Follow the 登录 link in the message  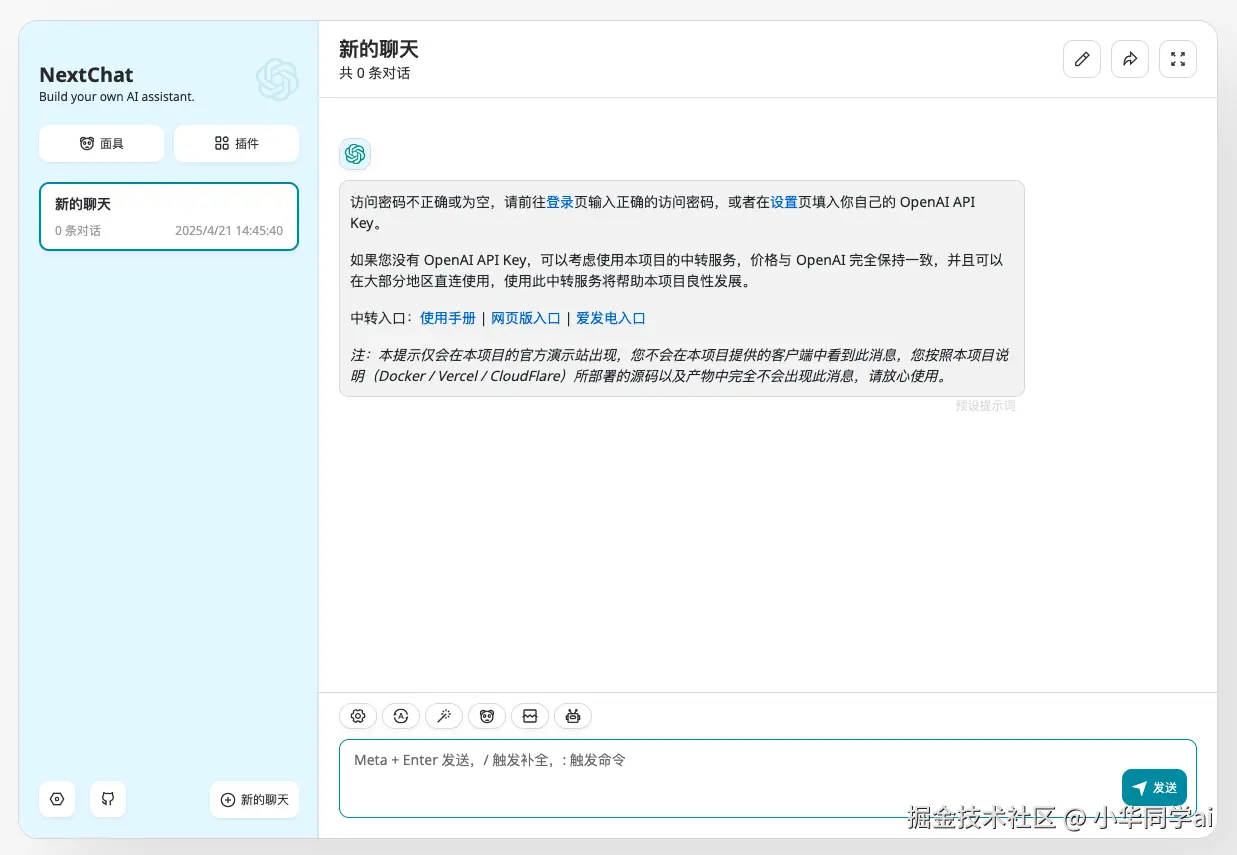(x=560, y=202)
